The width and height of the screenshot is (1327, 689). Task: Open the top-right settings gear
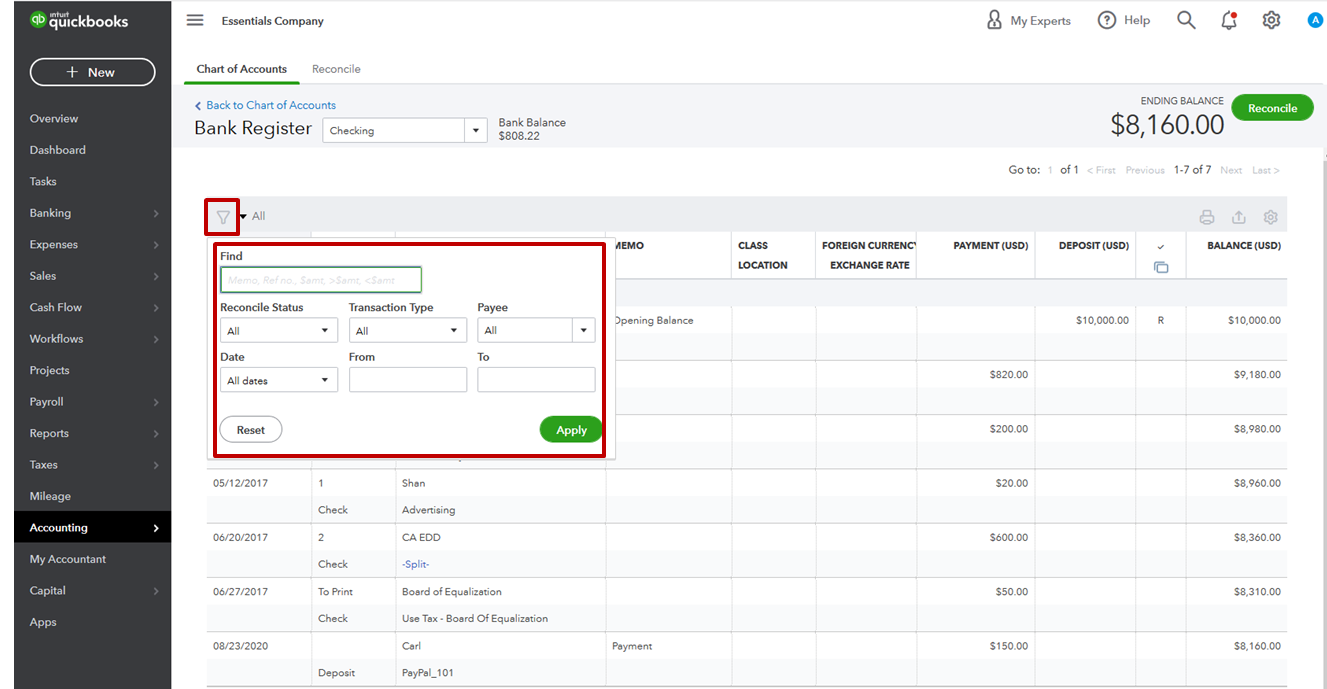[x=1271, y=20]
